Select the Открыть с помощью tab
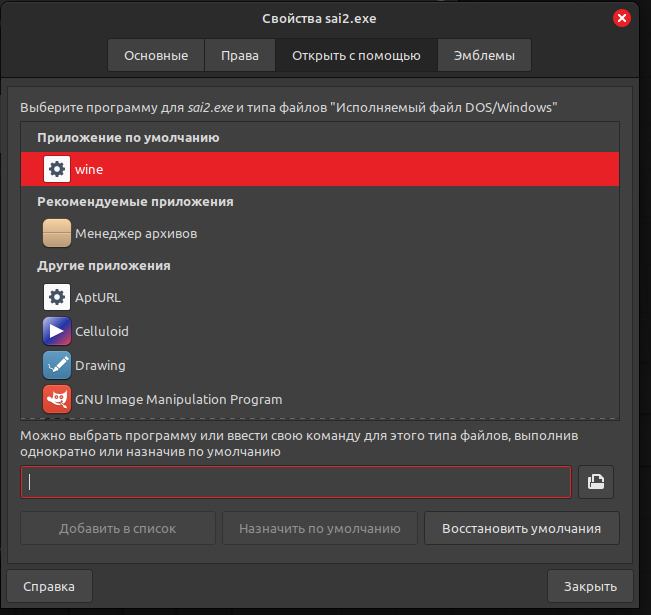This screenshot has height=615, width=651. [x=356, y=55]
